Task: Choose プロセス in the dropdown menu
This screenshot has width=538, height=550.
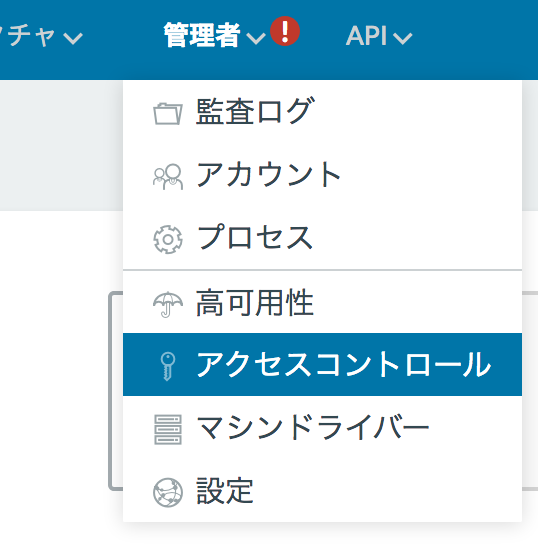Action: 322,238
